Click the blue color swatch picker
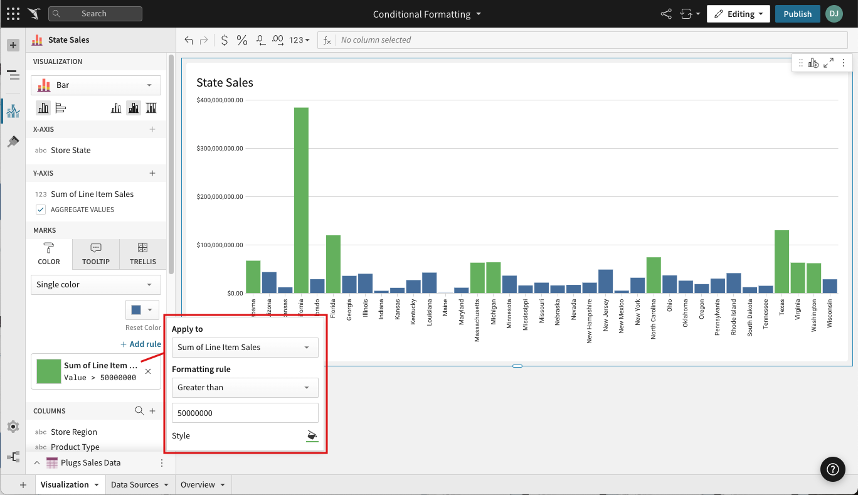Viewport: 858px width, 496px height. tap(141, 310)
